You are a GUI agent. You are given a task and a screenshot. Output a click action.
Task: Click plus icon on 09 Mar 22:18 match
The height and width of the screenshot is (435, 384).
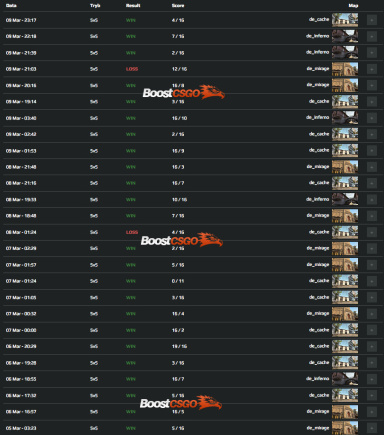click(372, 36)
